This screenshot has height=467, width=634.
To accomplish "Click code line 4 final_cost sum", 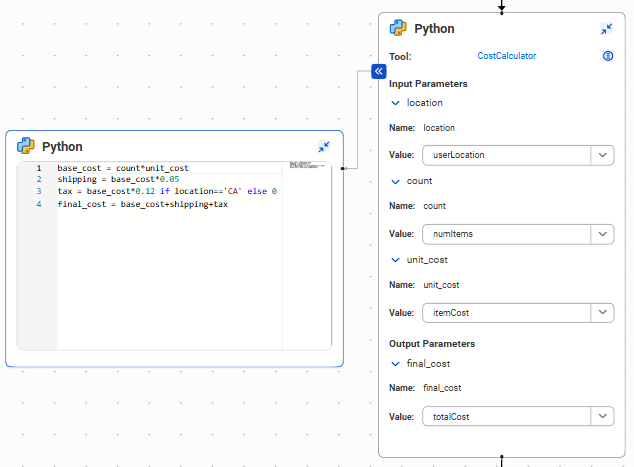I will tap(142, 204).
